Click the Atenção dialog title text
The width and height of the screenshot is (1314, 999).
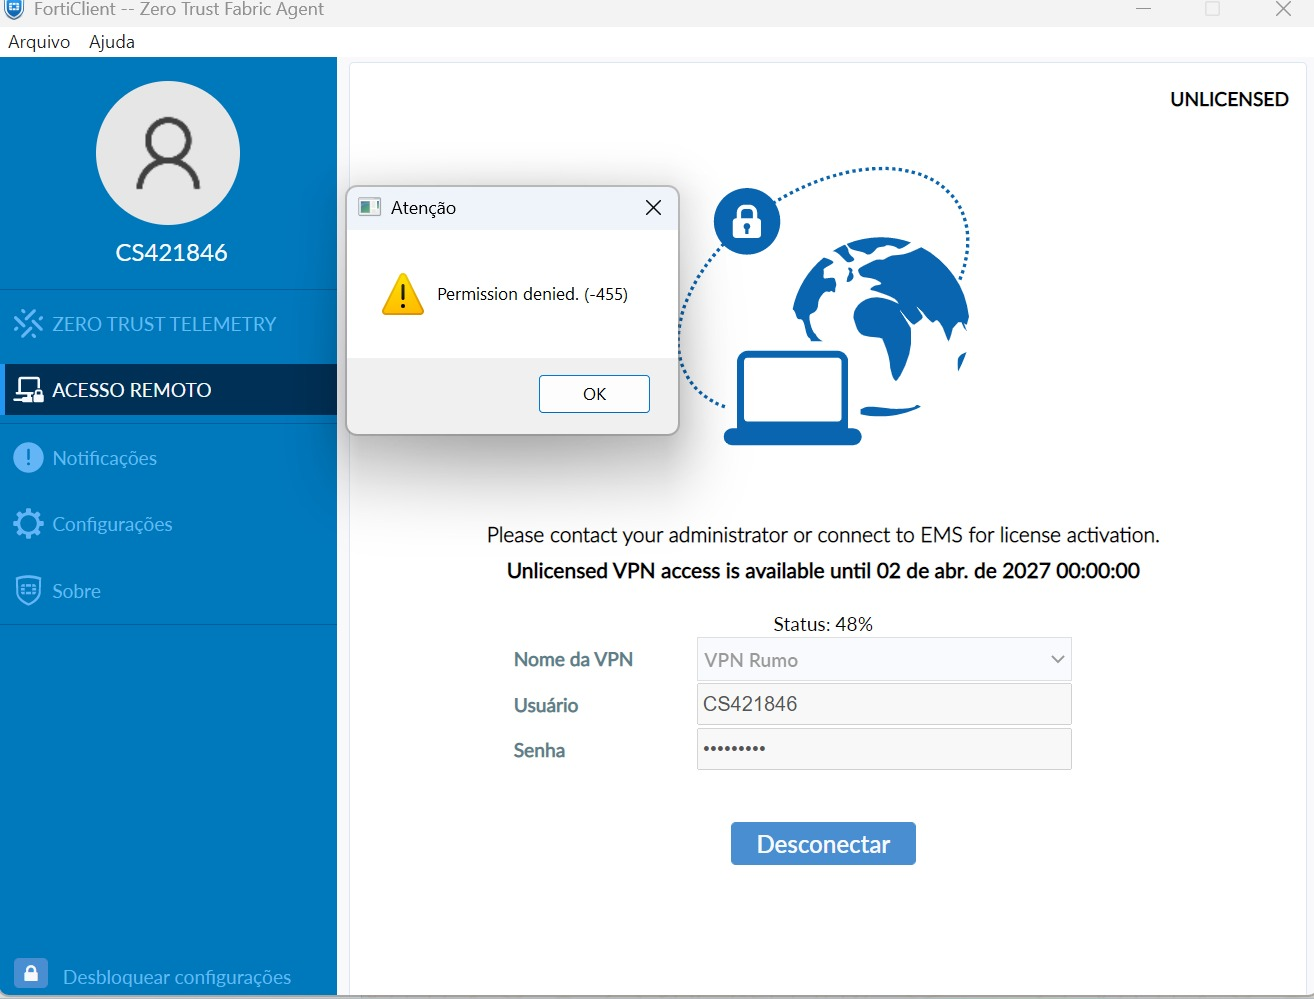[x=423, y=208]
